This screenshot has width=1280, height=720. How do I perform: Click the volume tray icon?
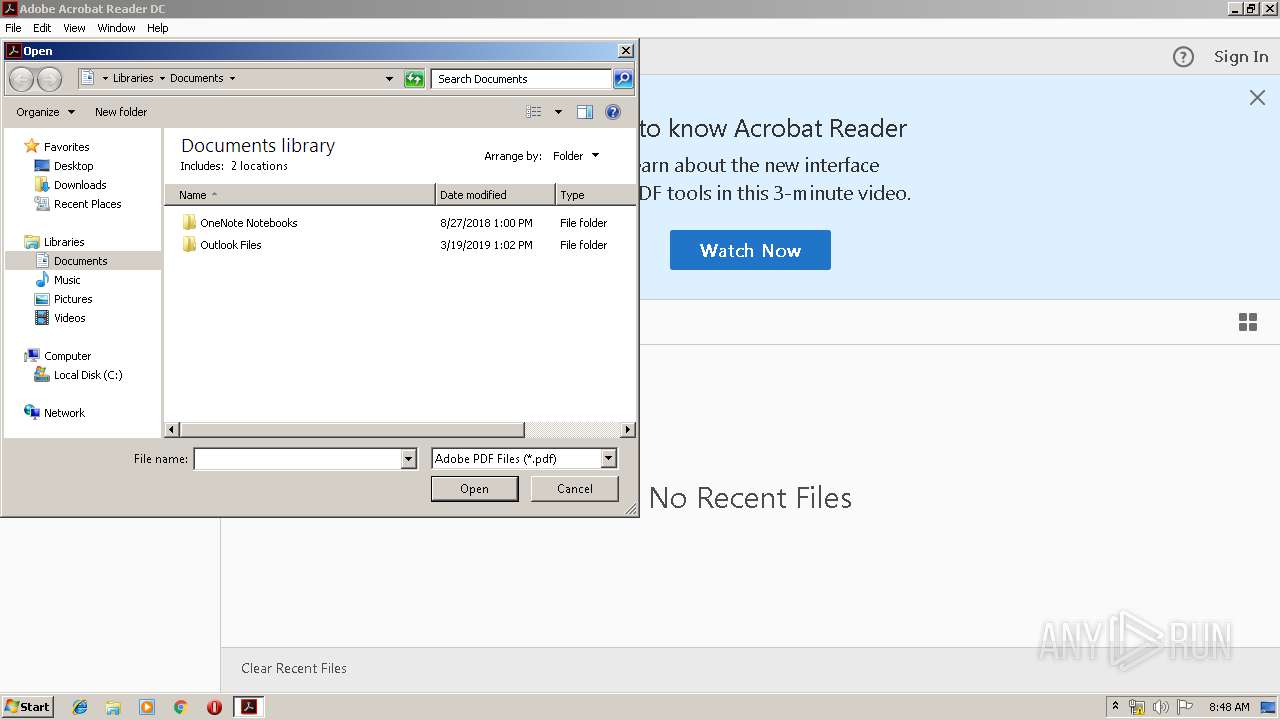[x=1161, y=707]
